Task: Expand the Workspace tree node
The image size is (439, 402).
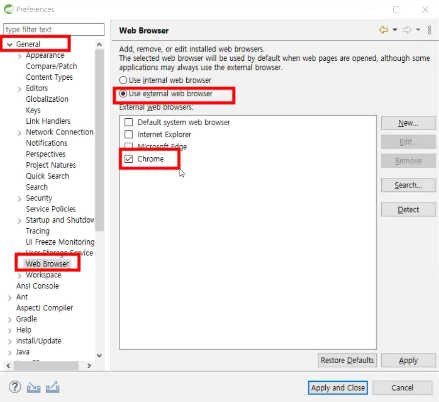Action: (19, 276)
